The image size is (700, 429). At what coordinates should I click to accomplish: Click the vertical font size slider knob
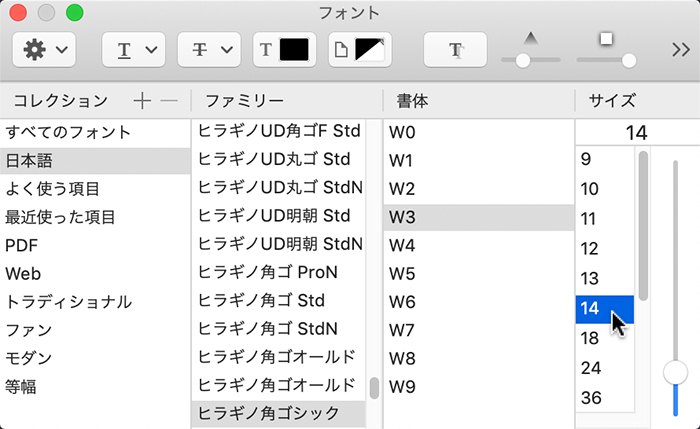click(x=676, y=372)
